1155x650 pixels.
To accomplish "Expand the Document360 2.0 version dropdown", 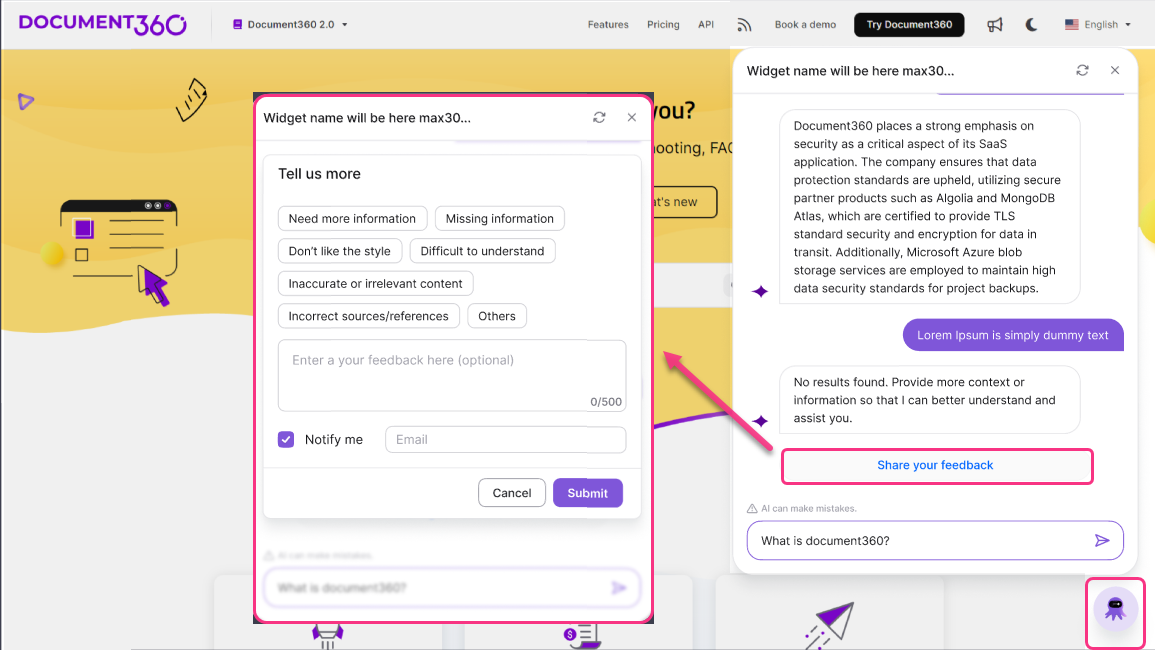I will coord(290,24).
